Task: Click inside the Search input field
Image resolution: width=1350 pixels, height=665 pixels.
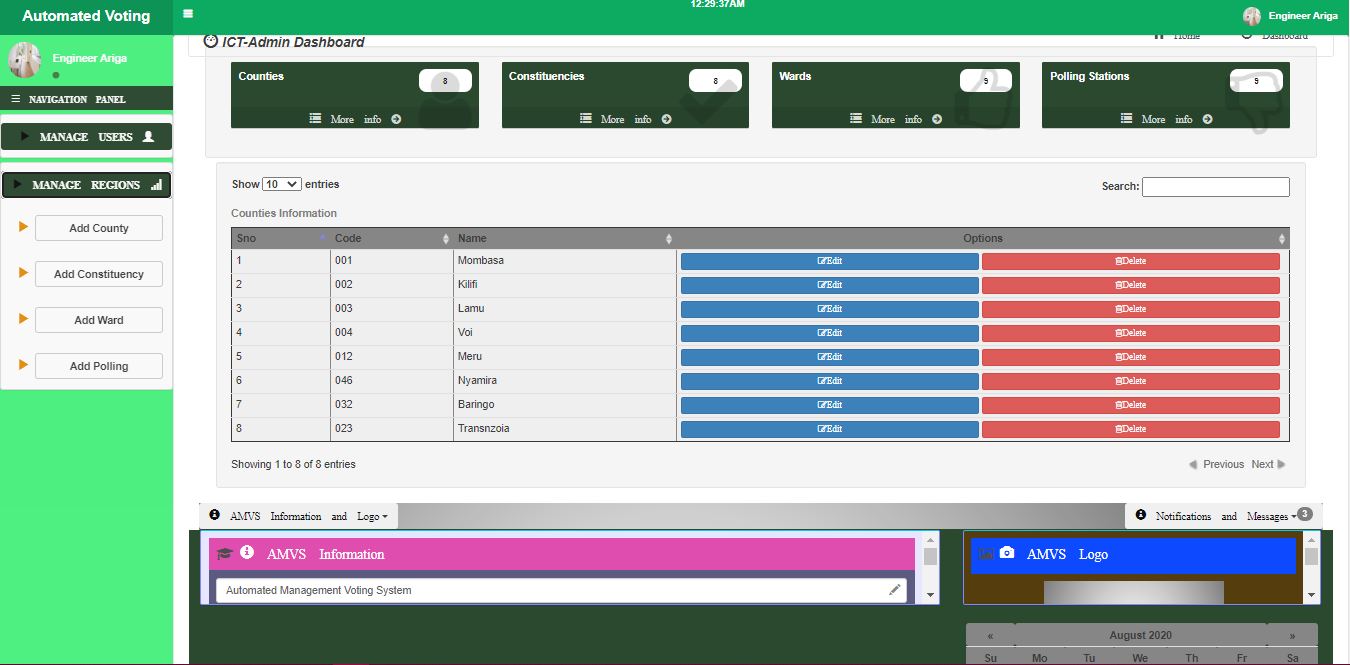Action: pos(1215,186)
